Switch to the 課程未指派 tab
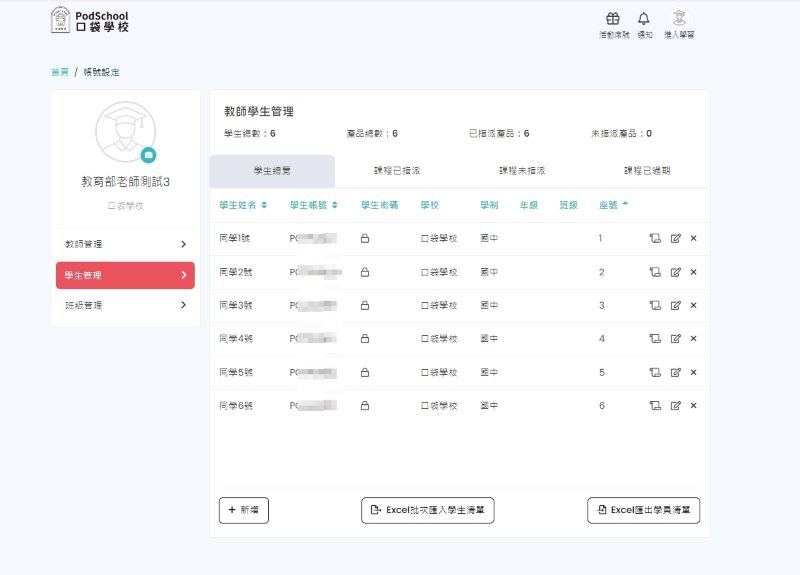 coord(521,171)
